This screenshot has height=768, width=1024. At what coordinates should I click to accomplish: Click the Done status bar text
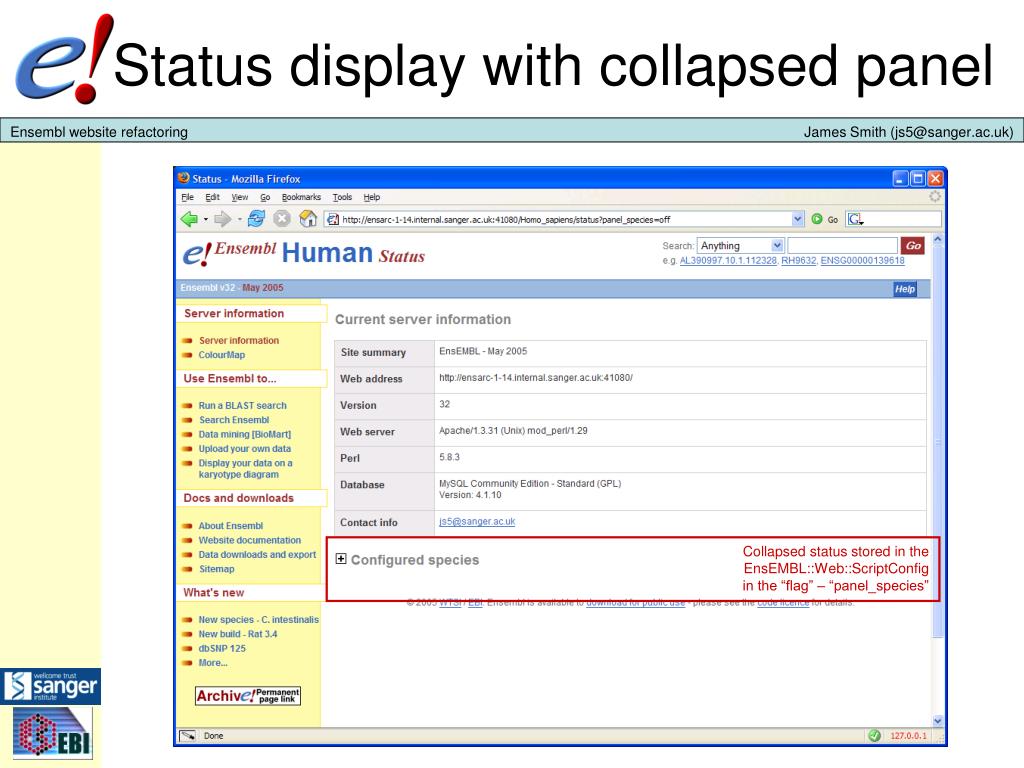[214, 736]
